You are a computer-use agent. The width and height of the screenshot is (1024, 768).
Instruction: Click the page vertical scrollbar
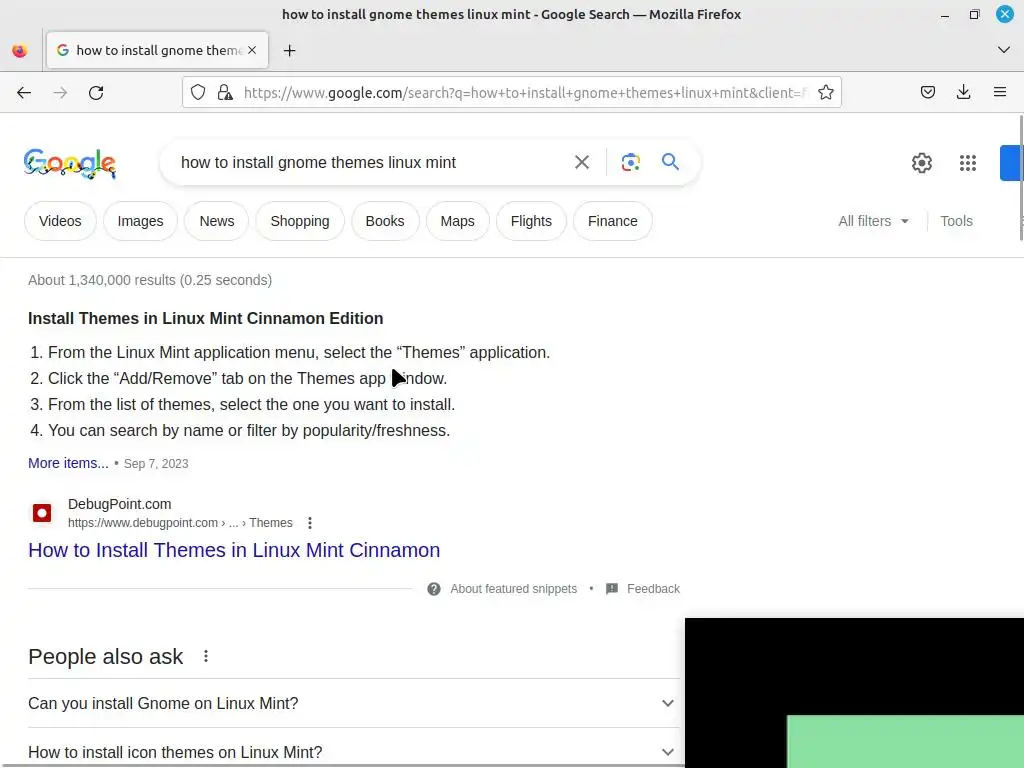tap(1021, 178)
